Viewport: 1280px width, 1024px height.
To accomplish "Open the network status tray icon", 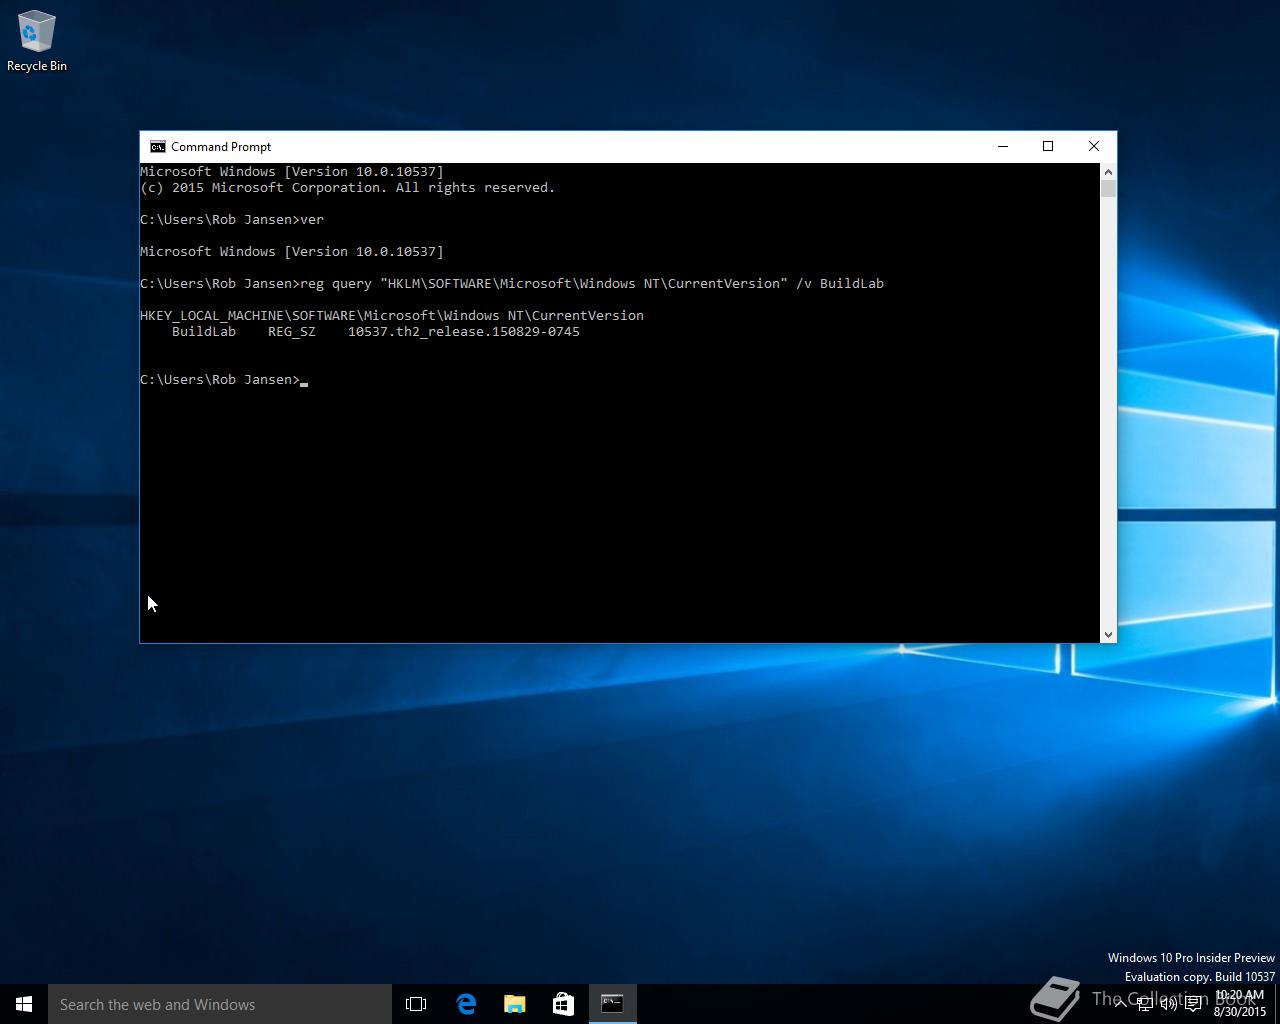I will [x=1145, y=1004].
